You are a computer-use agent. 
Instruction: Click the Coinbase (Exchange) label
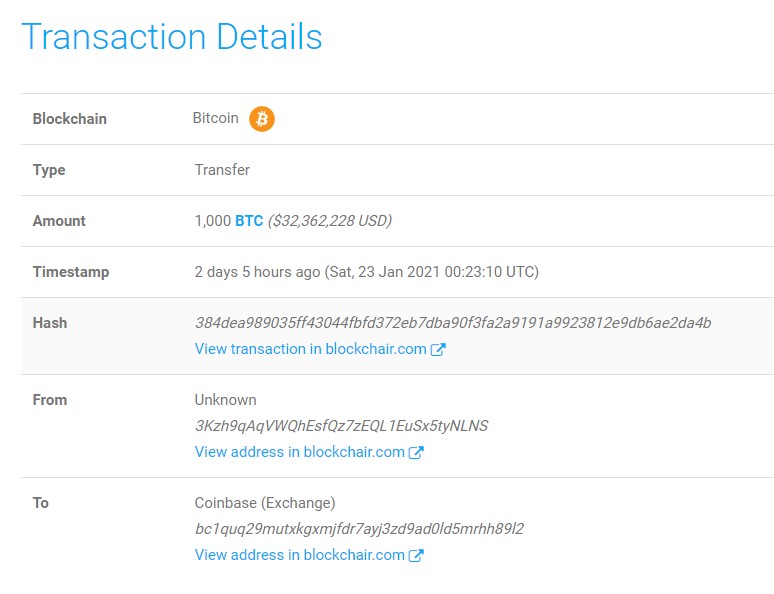(x=265, y=503)
